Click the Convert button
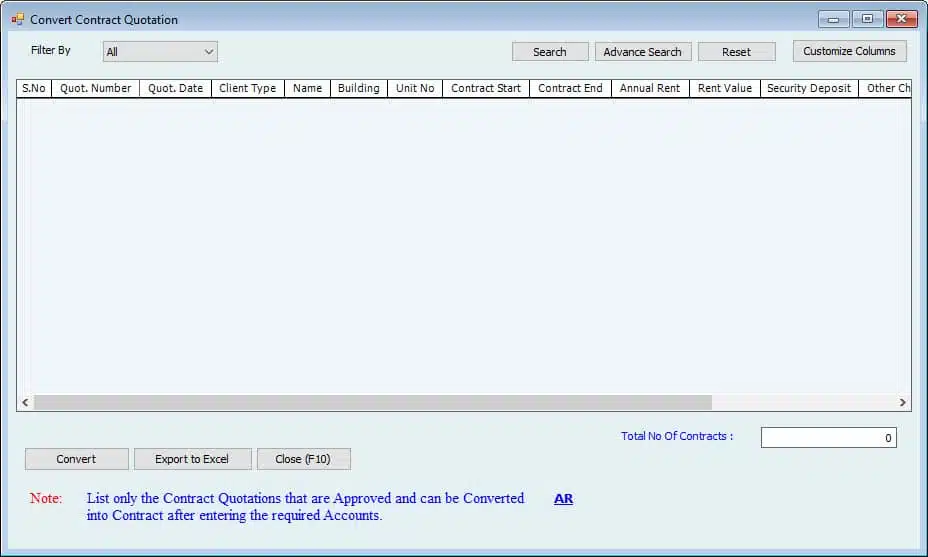 [76, 459]
